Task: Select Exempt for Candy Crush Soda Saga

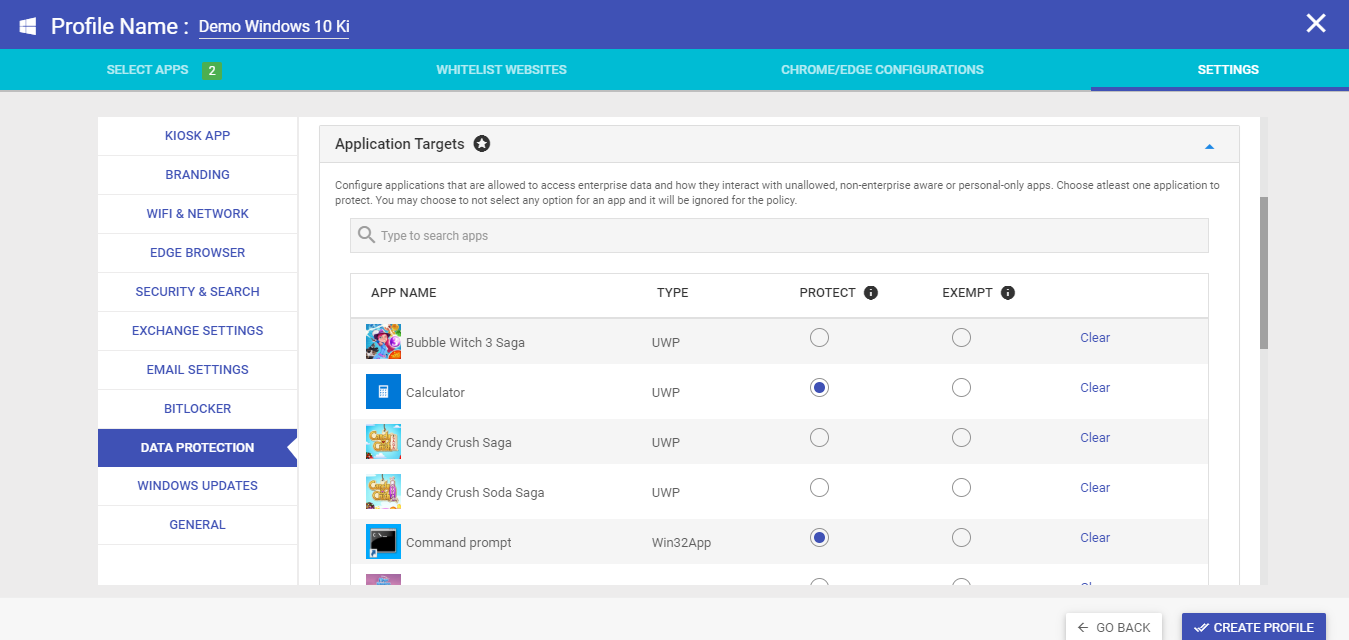Action: coord(961,487)
